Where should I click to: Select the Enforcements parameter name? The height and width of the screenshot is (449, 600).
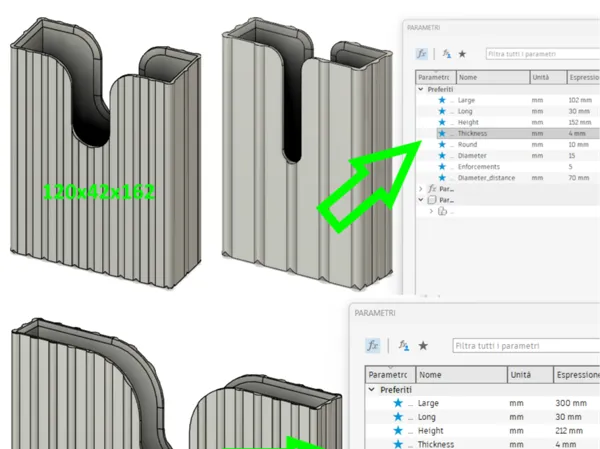[x=479, y=167]
